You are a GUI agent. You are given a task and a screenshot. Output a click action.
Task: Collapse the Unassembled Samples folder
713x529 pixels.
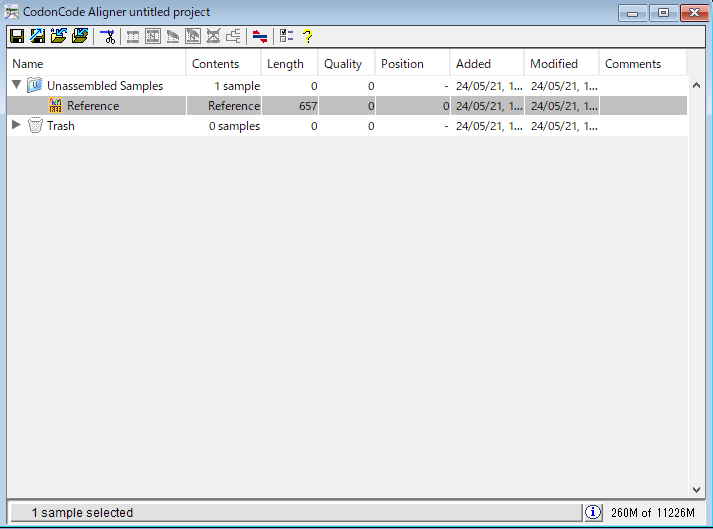16,86
